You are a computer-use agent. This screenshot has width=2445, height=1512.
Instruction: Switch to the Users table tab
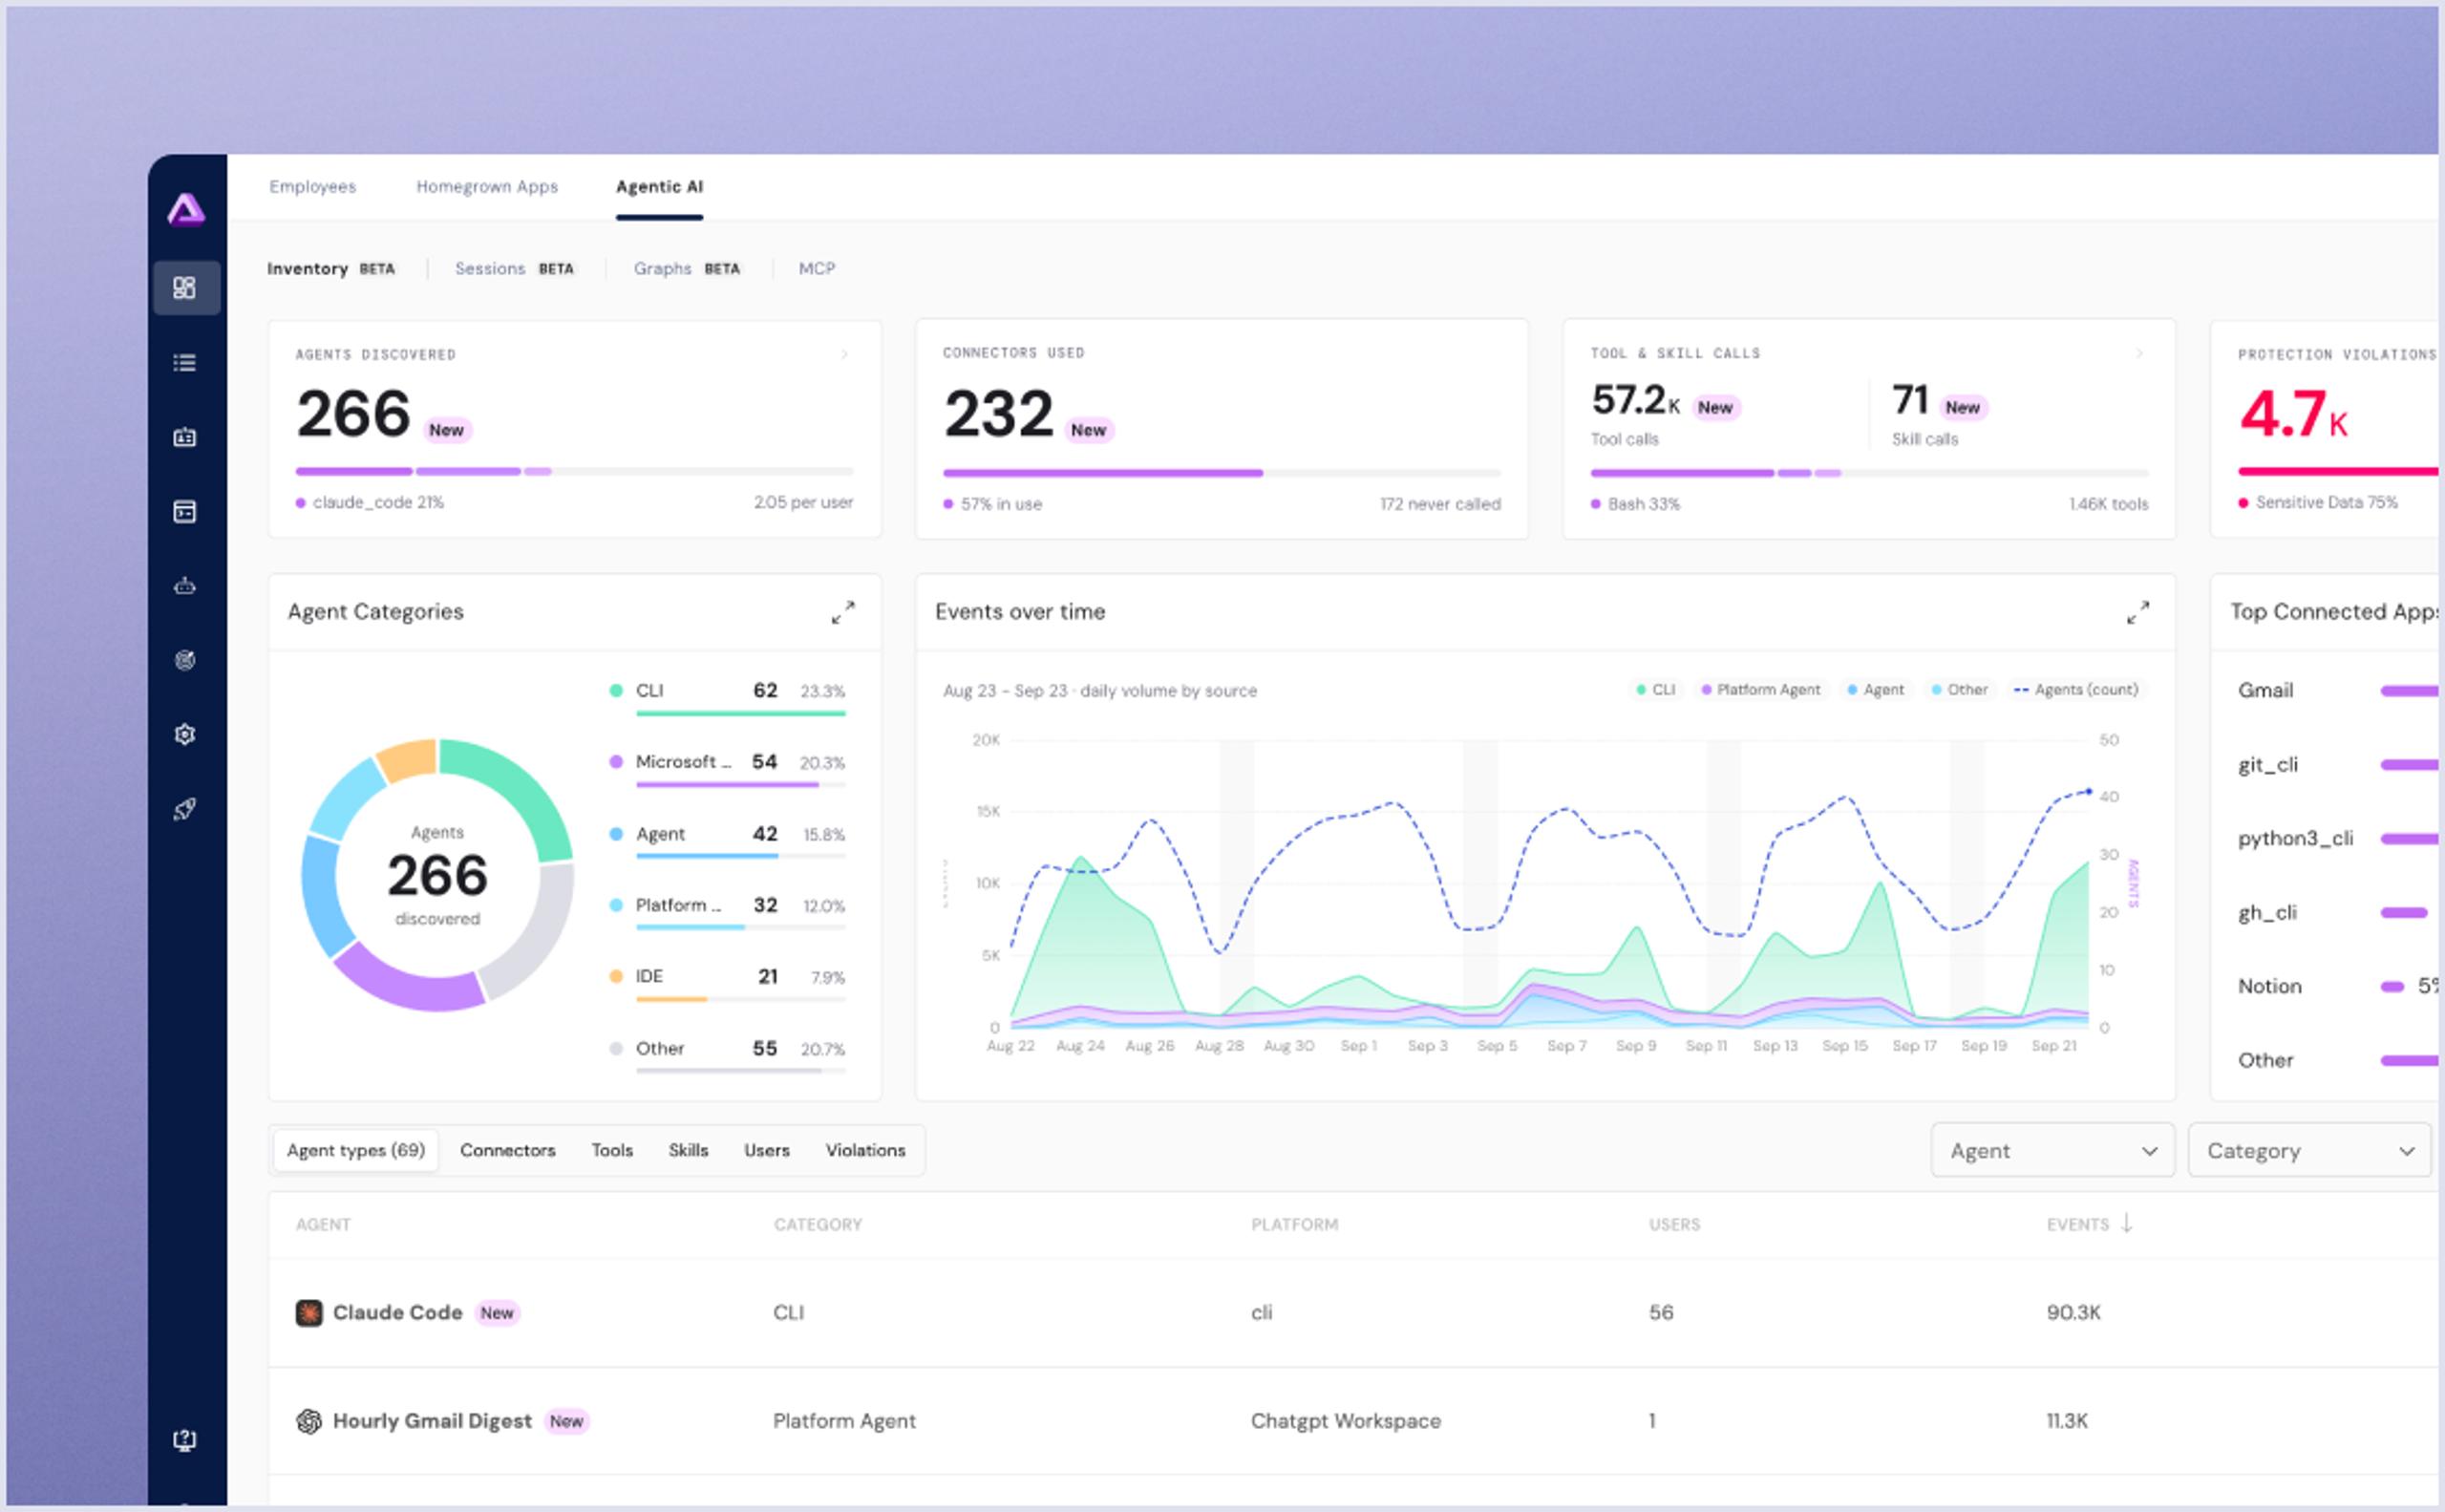pyautogui.click(x=767, y=1150)
